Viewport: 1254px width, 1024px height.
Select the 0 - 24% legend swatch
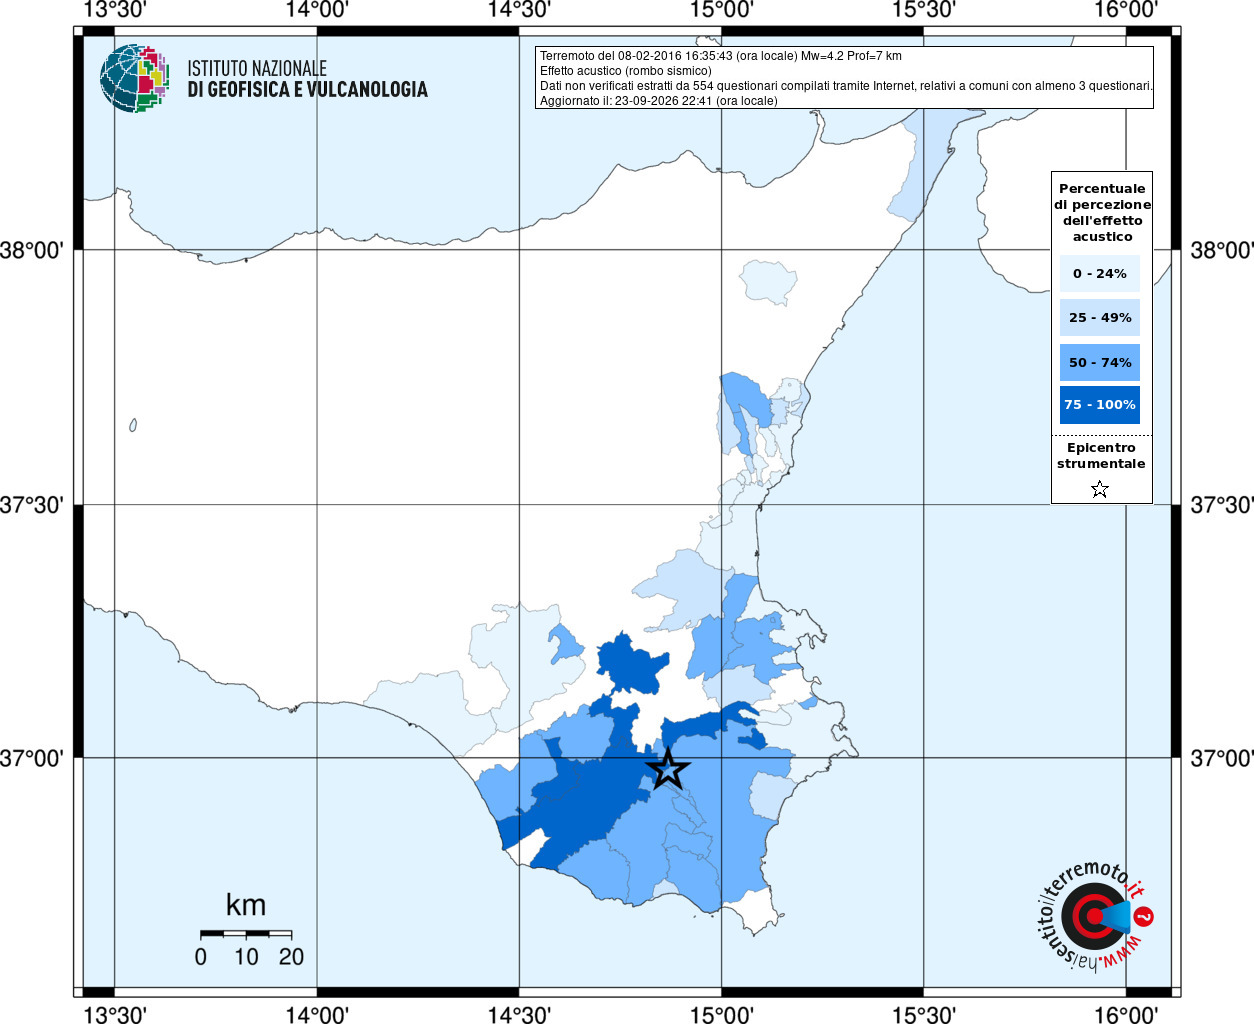1100,273
